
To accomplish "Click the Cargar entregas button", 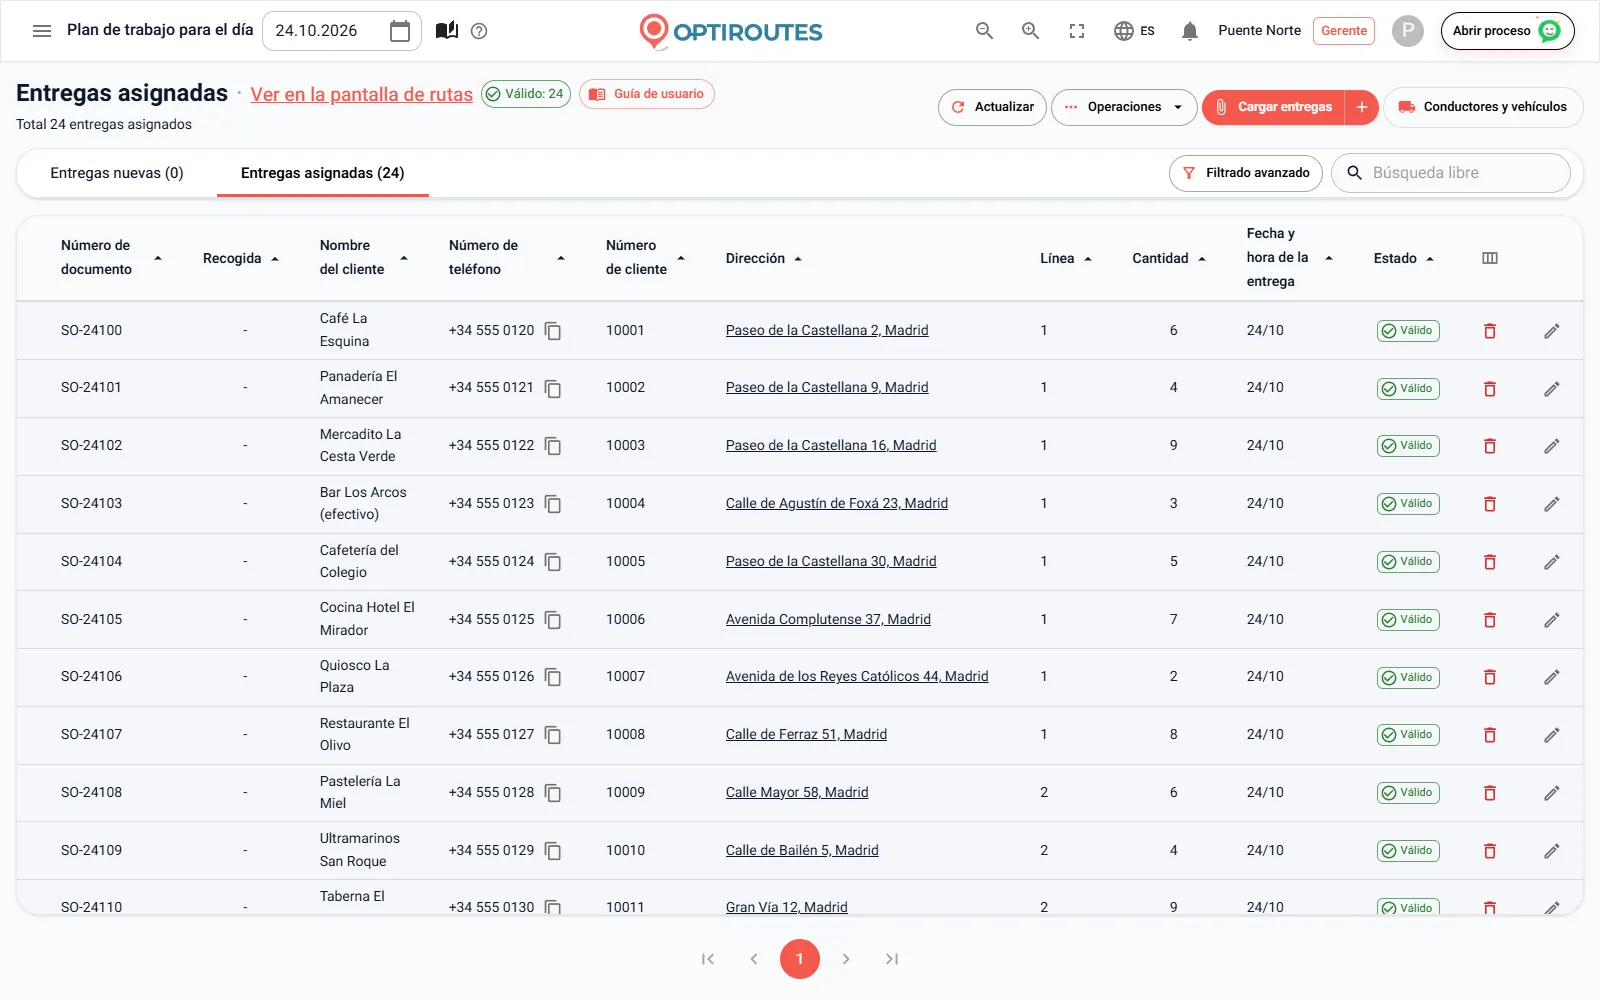I will pos(1274,107).
